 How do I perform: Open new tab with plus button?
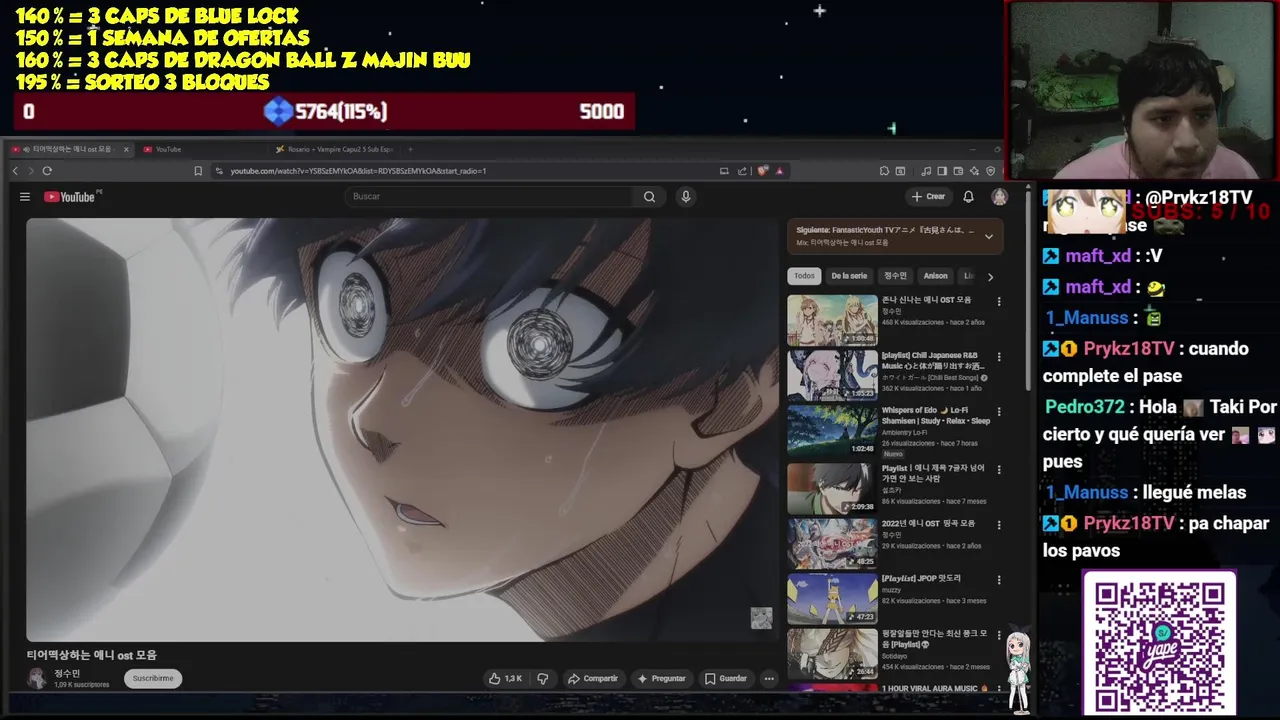pyautogui.click(x=410, y=149)
